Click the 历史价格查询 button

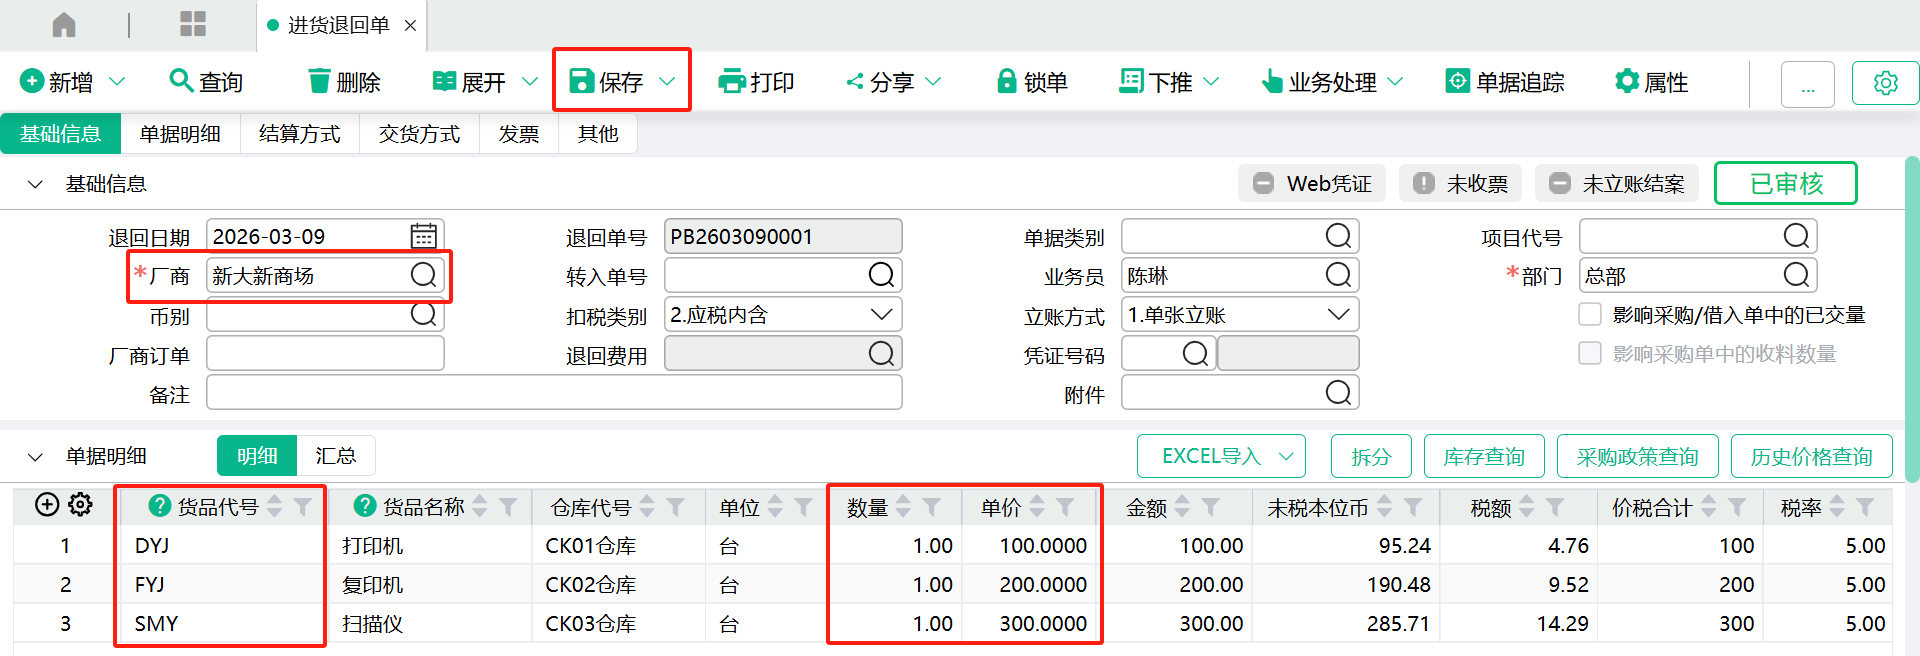pos(1811,457)
